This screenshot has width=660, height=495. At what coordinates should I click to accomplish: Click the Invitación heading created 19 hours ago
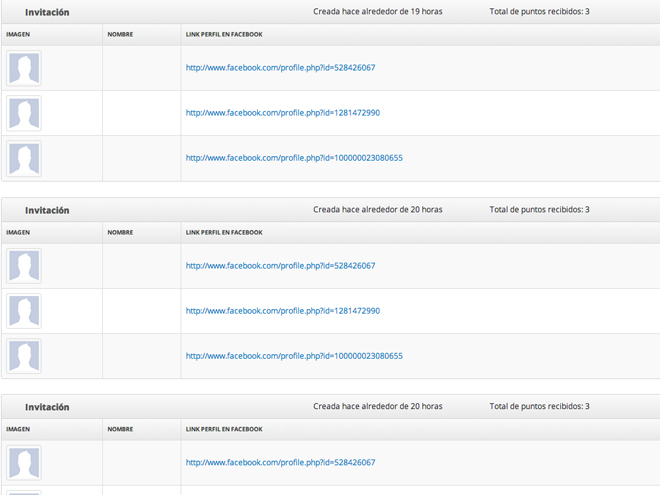pos(47,12)
